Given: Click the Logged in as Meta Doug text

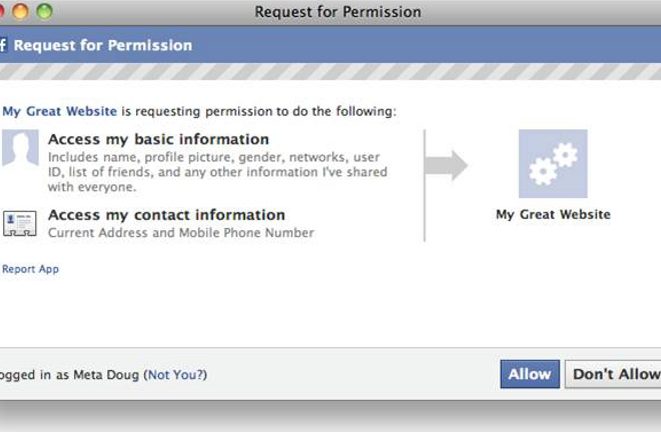Looking at the screenshot, I should pyautogui.click(x=69, y=375).
